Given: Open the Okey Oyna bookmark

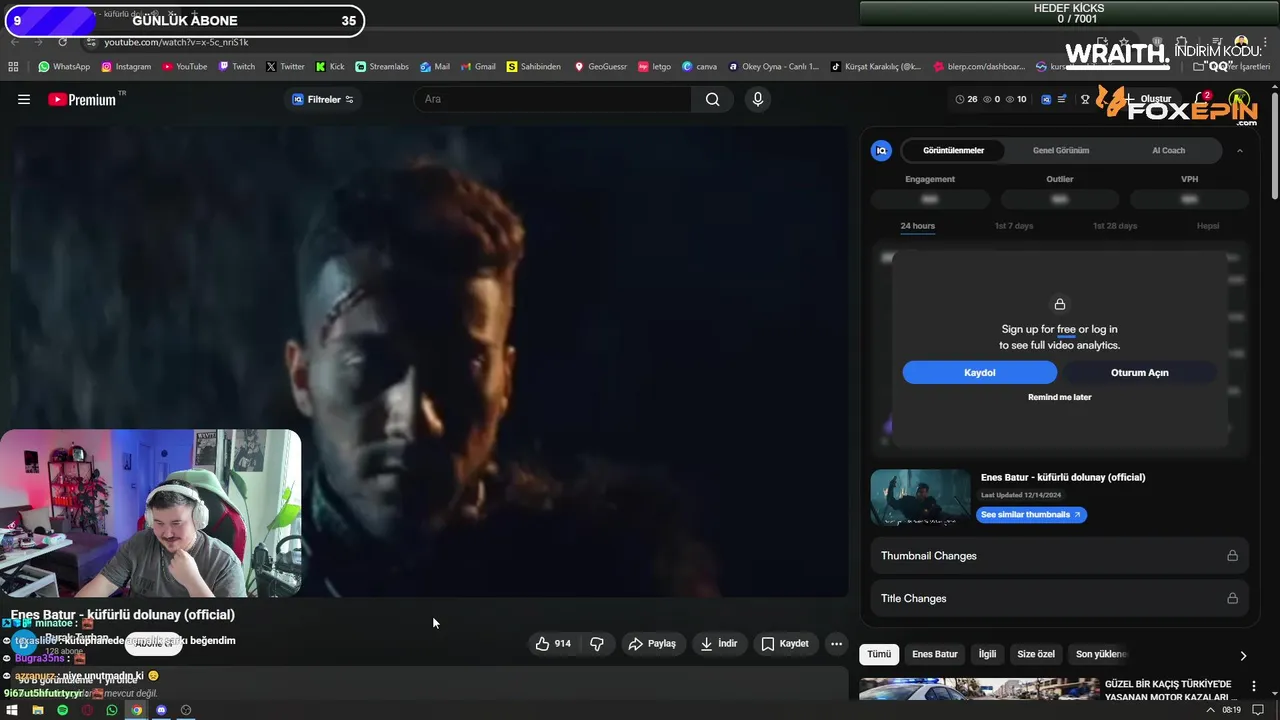Looking at the screenshot, I should point(773,67).
